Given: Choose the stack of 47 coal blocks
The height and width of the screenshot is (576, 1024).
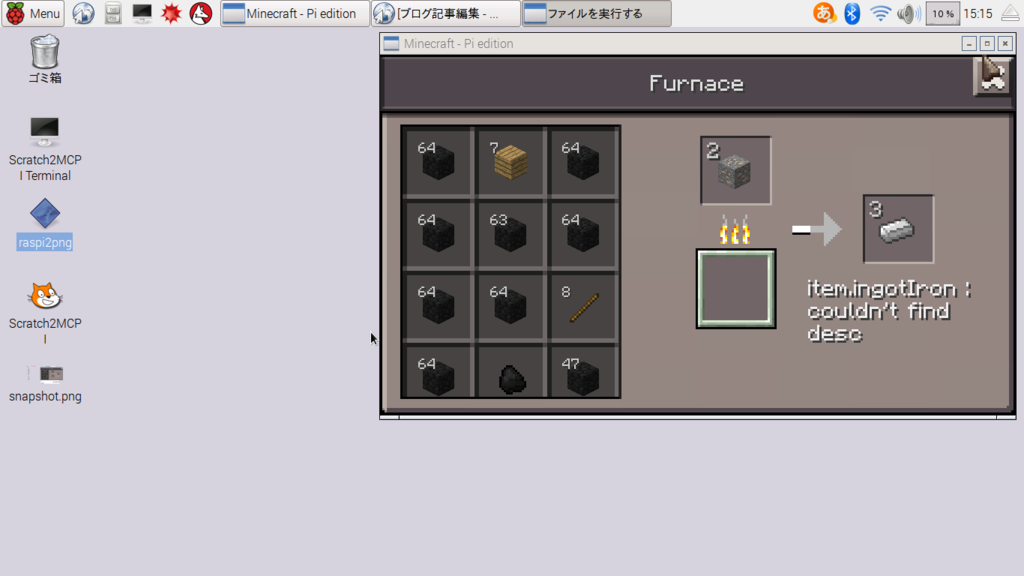Looking at the screenshot, I should [583, 374].
